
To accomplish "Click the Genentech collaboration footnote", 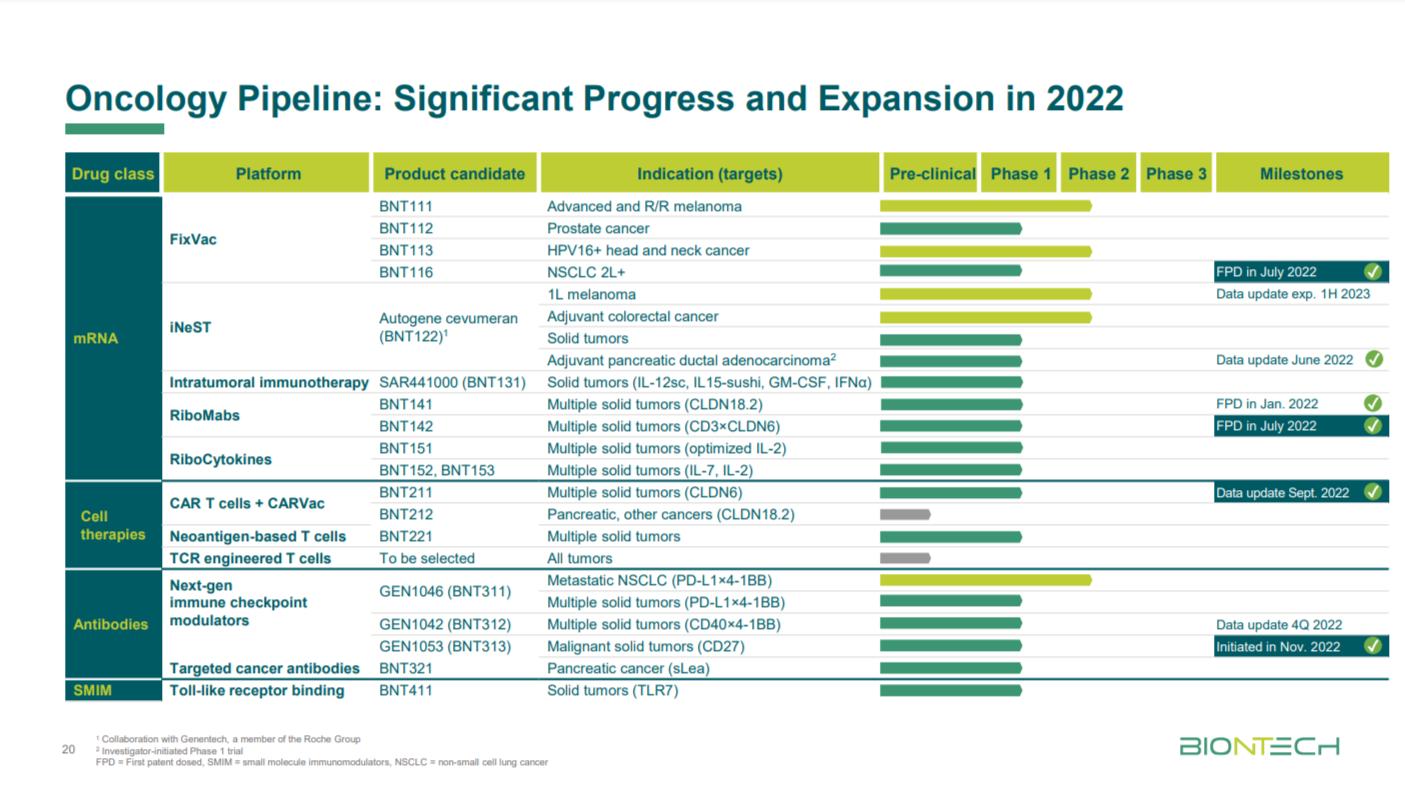I will [228, 739].
